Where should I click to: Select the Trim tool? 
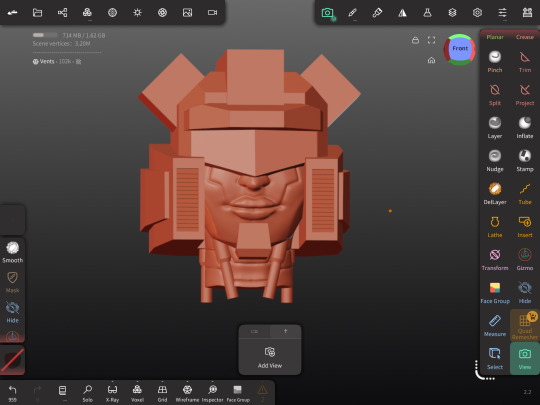tap(525, 61)
